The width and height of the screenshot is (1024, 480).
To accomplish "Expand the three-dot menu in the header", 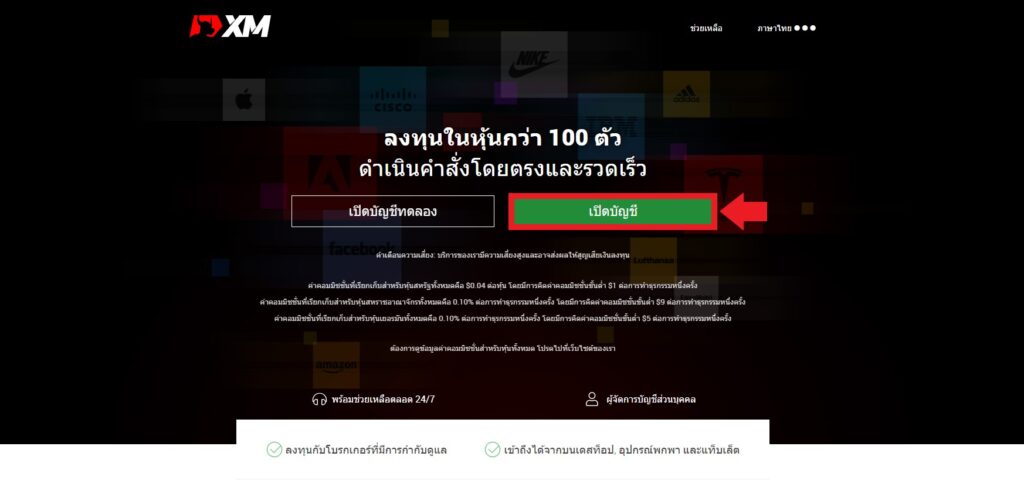I will coord(805,28).
